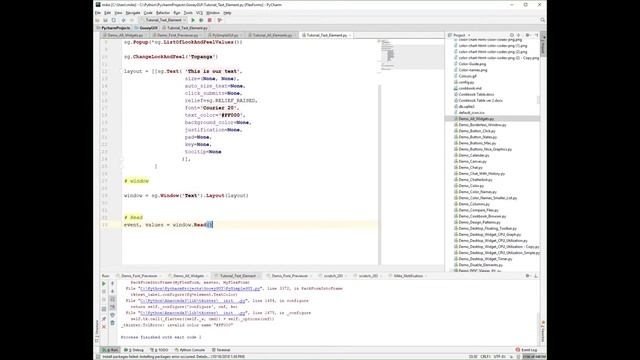The image size is (640, 360).
Task: Open the TODO tool window tab
Action: tap(159, 350)
